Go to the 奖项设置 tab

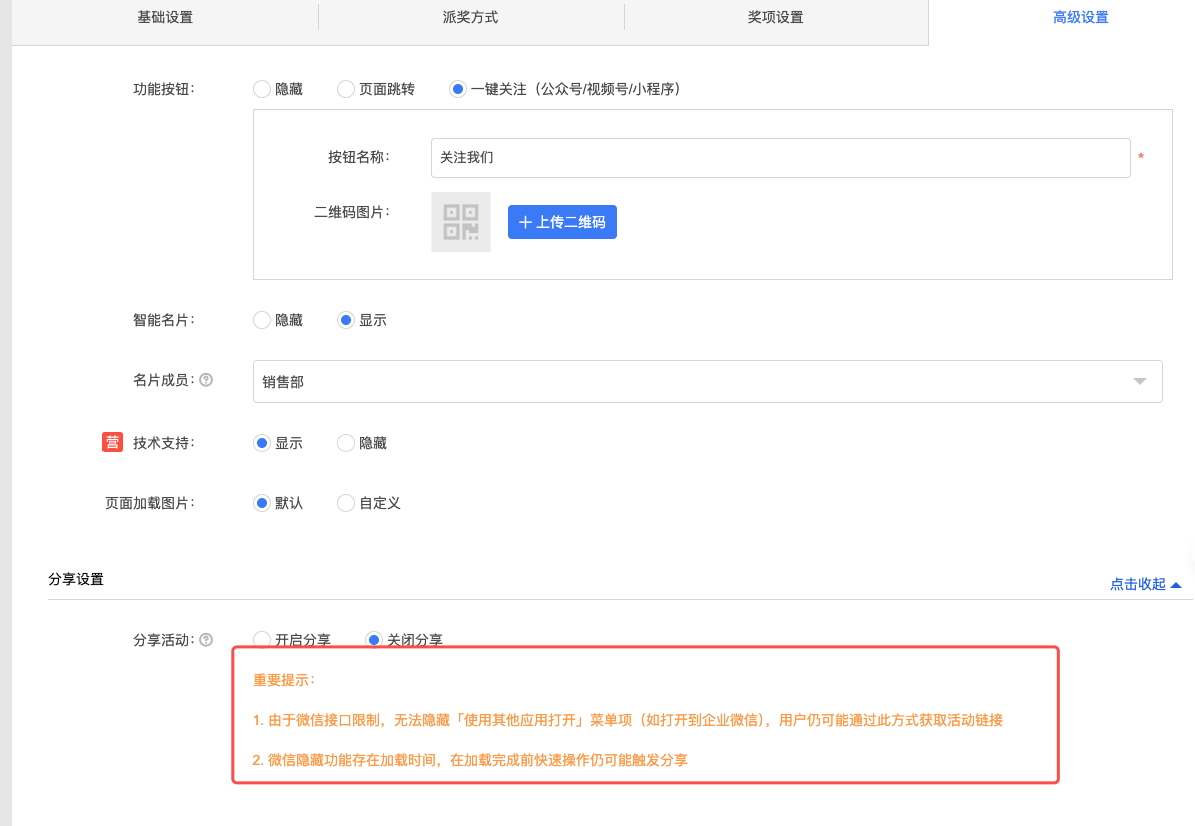coord(775,17)
